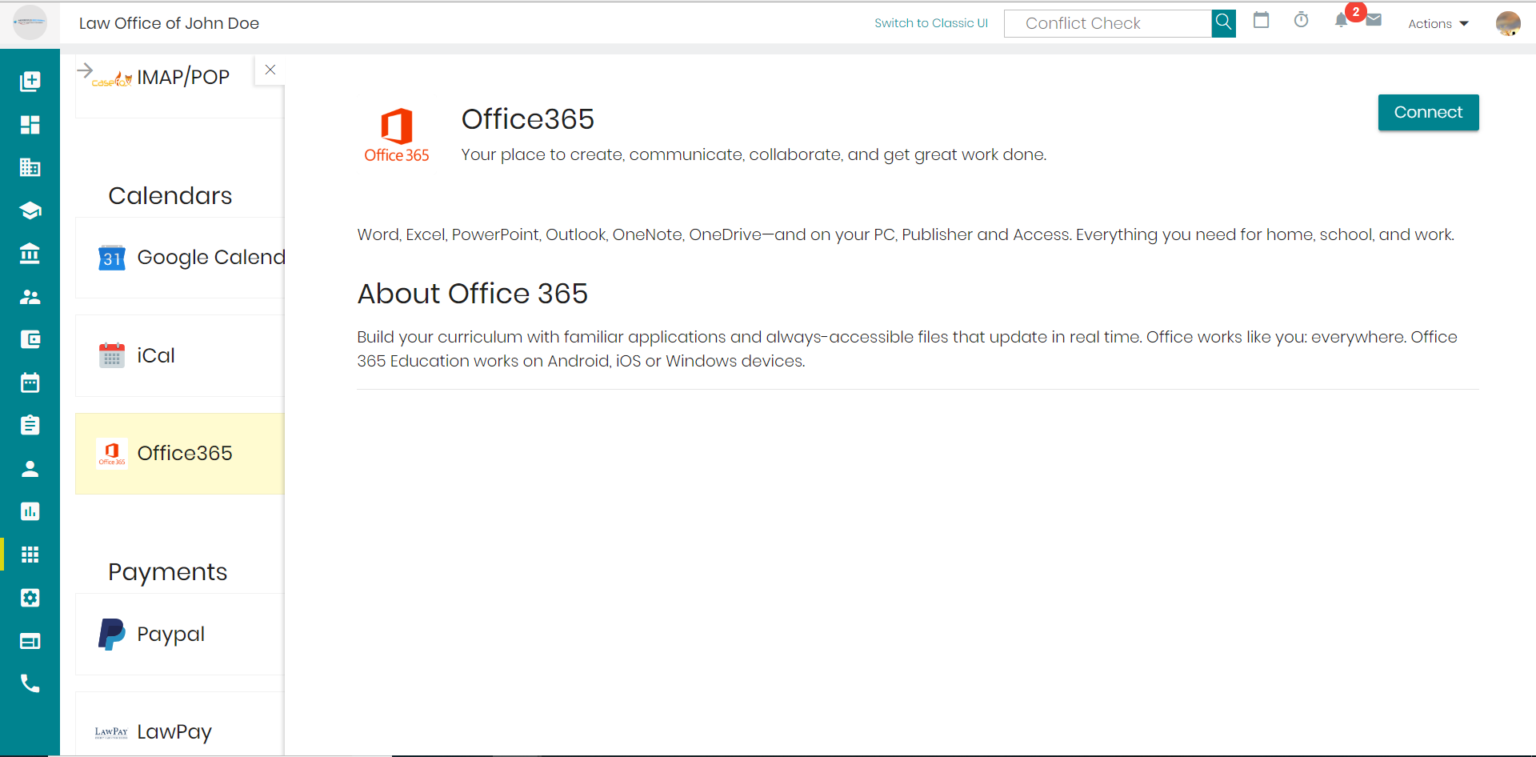The height and width of the screenshot is (757, 1536).
Task: Close the integration list panel
Action: click(270, 70)
